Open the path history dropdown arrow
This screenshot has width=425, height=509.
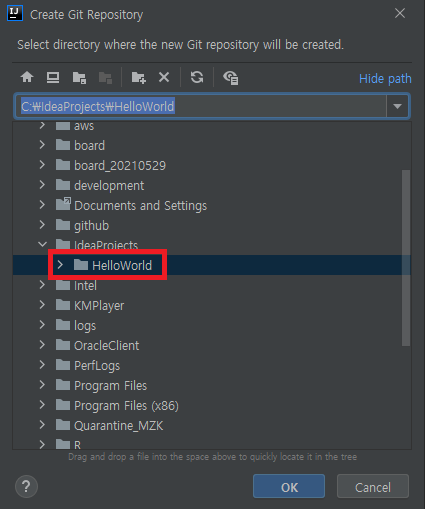pos(397,106)
